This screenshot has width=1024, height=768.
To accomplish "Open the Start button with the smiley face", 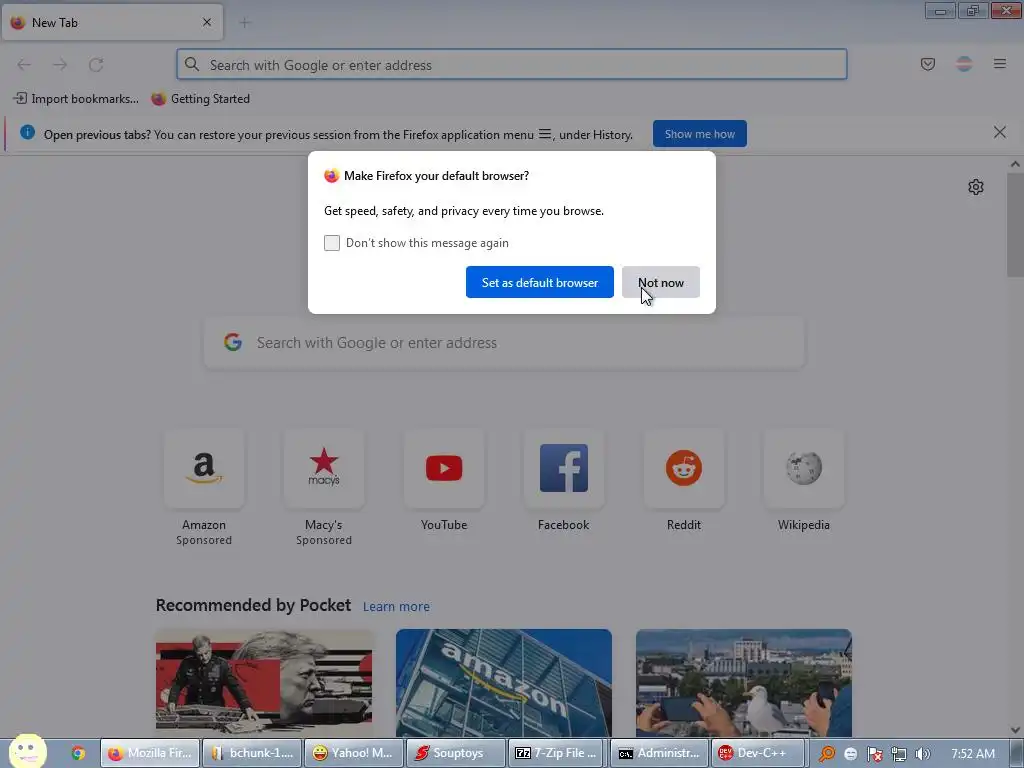I will (27, 751).
